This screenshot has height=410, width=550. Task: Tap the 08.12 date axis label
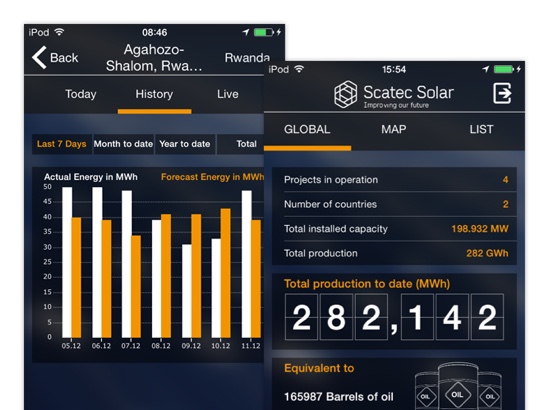point(161,346)
